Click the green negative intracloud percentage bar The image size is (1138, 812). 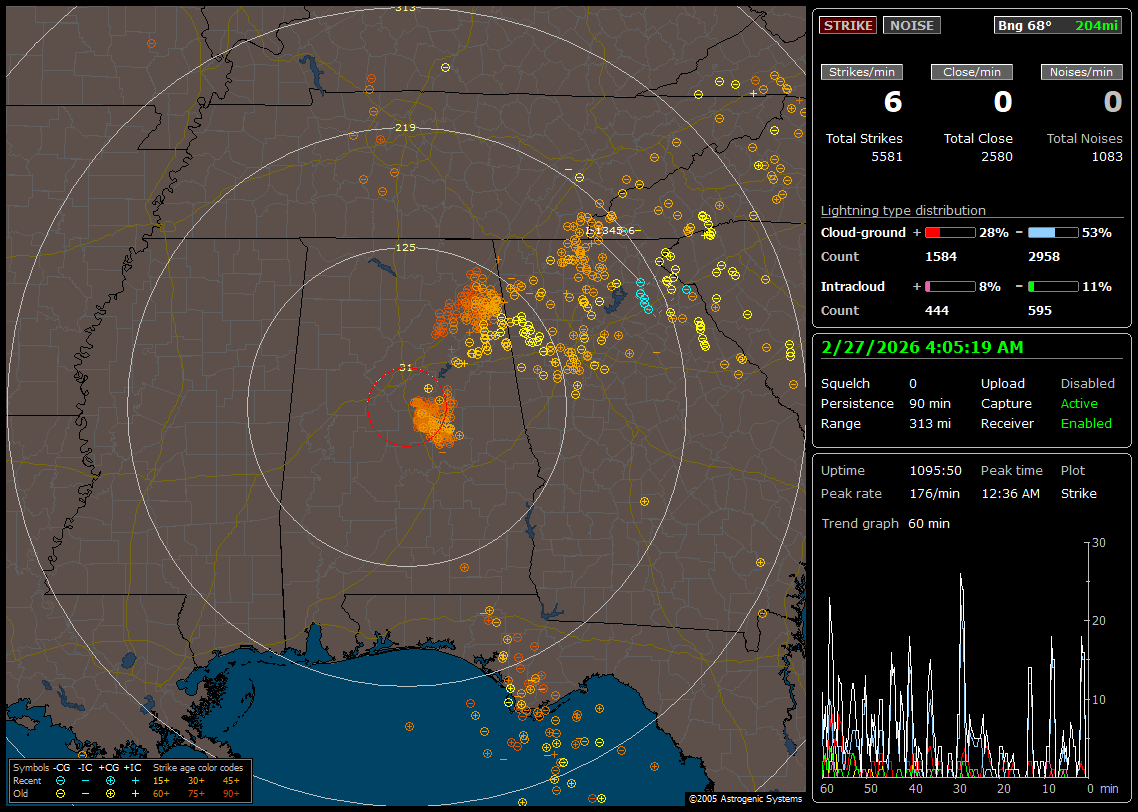click(x=1053, y=286)
